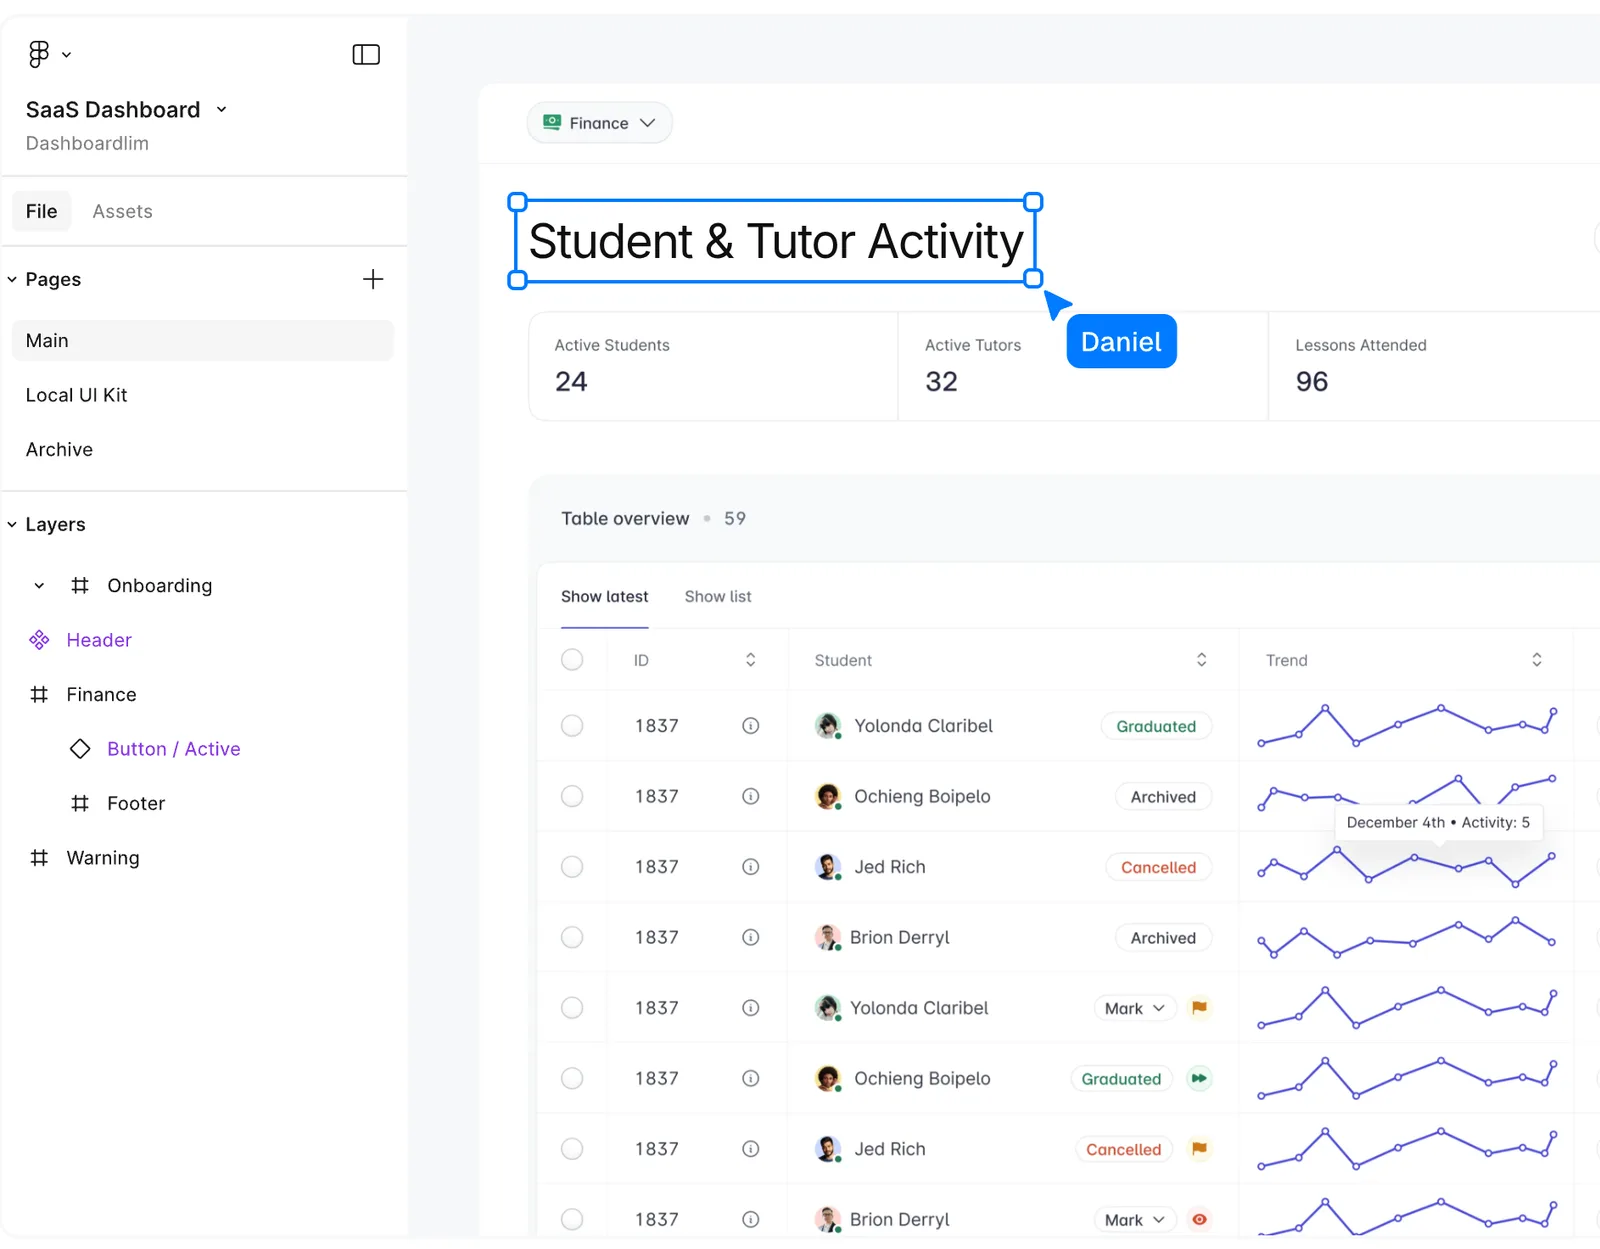Add a new page with plus icon
1600x1249 pixels.
click(x=373, y=279)
